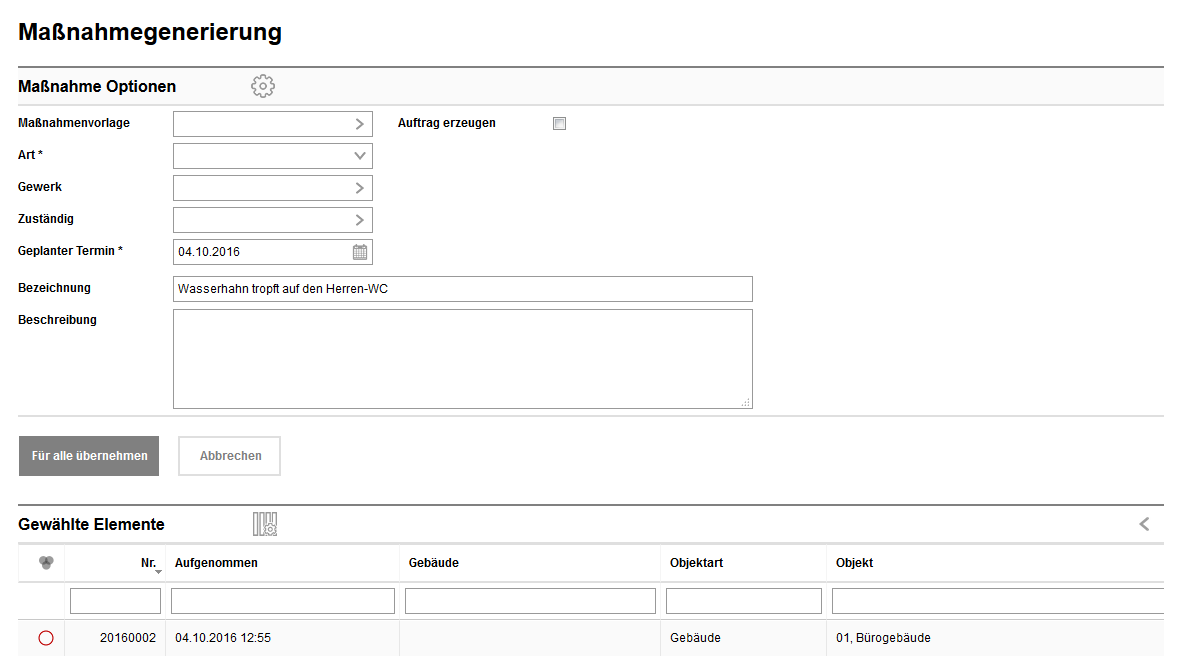Click the status circles column header icon
Image resolution: width=1181 pixels, height=661 pixels.
[45, 563]
